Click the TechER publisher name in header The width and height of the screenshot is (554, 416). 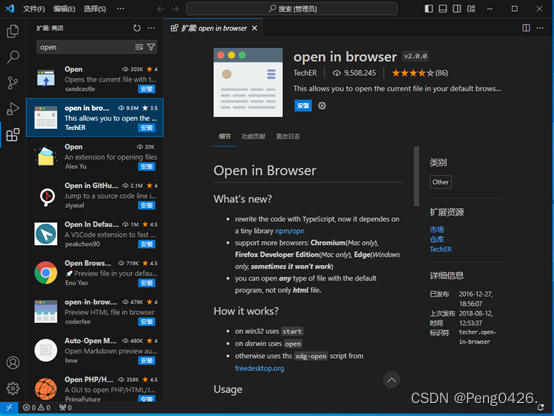click(305, 73)
